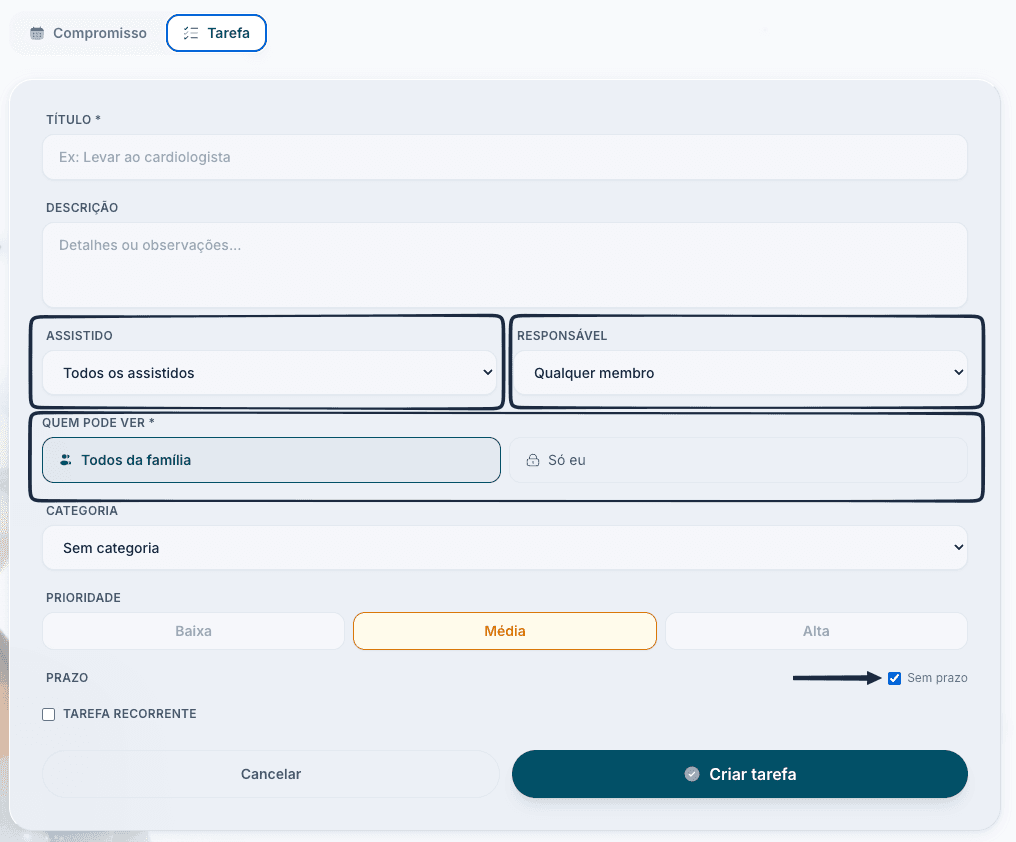Select Todos da família visibility option
The image size is (1016, 842).
[271, 460]
